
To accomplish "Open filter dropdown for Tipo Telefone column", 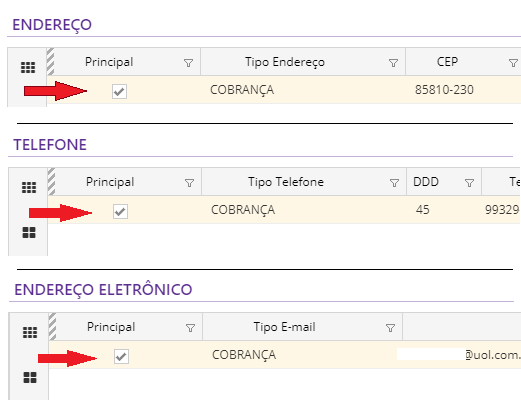I will (x=394, y=183).
